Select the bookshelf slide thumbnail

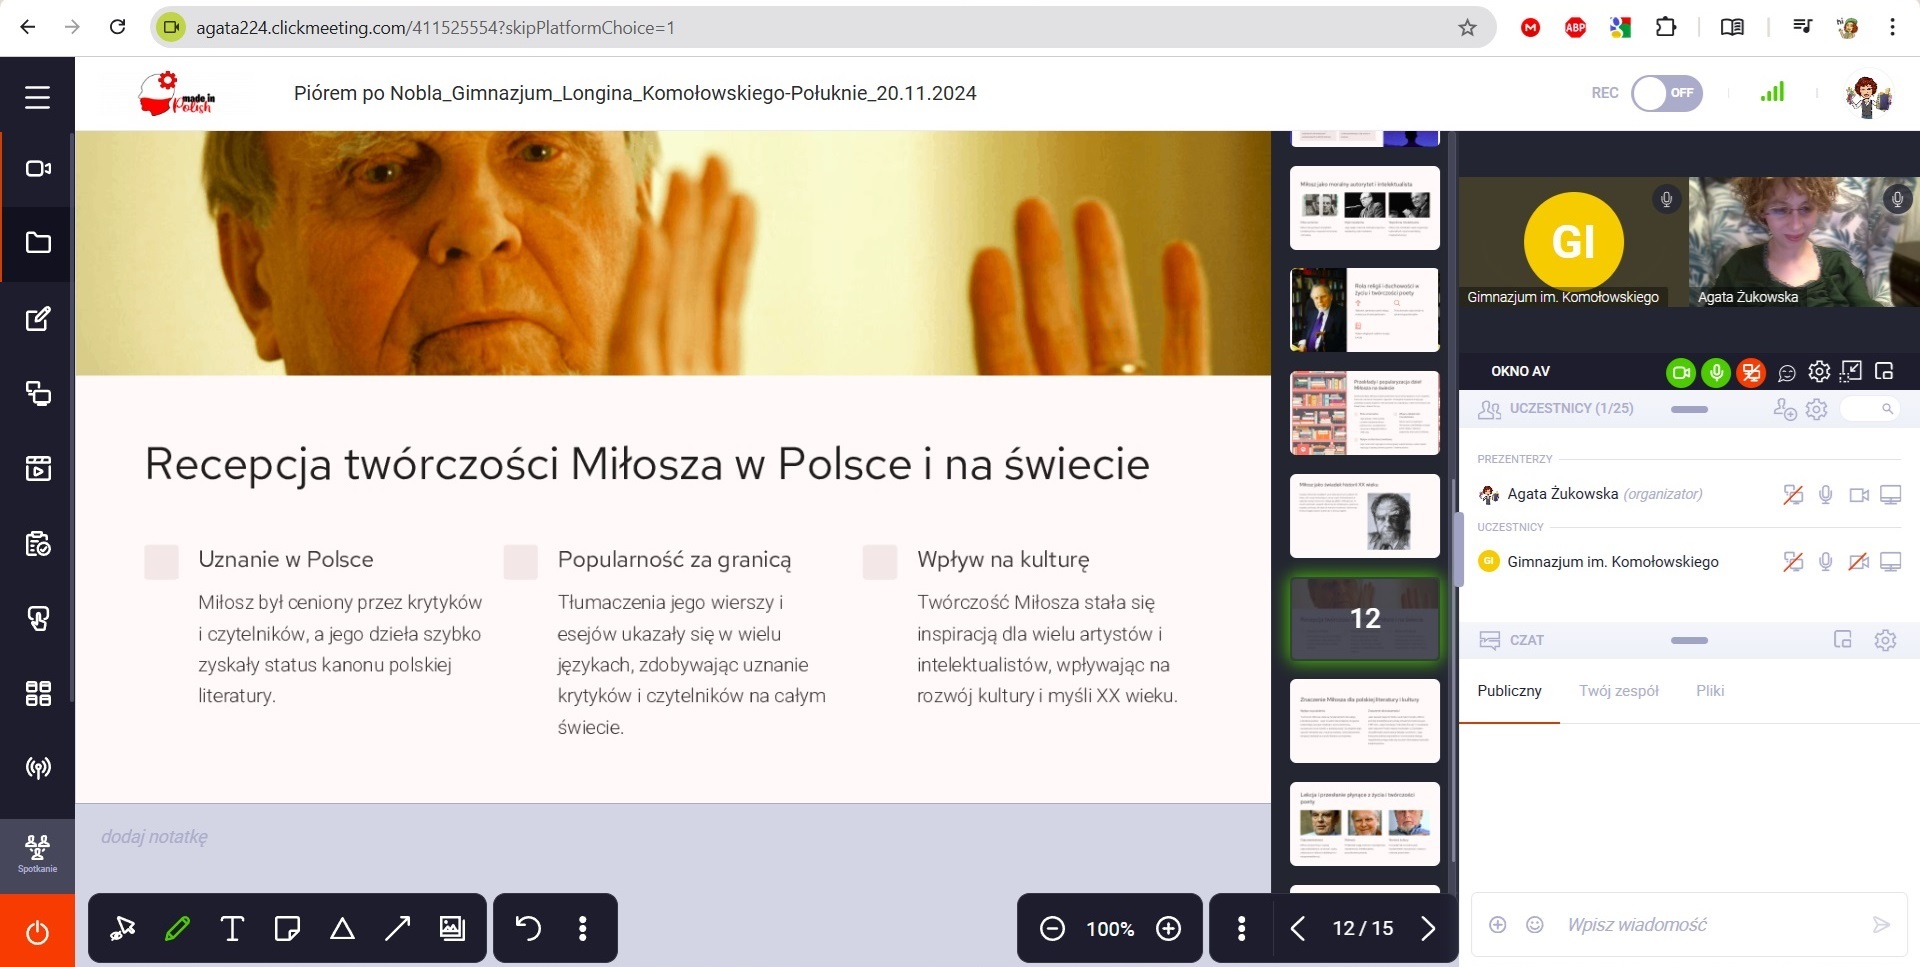(x=1365, y=413)
